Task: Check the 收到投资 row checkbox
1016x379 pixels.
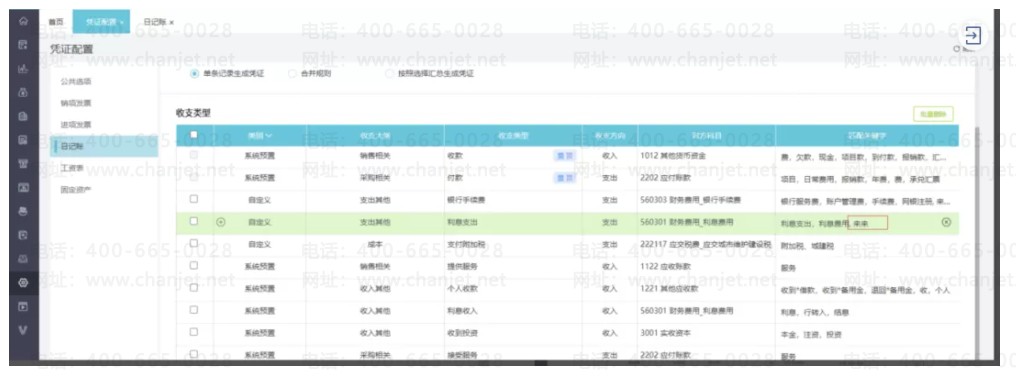Action: [194, 332]
